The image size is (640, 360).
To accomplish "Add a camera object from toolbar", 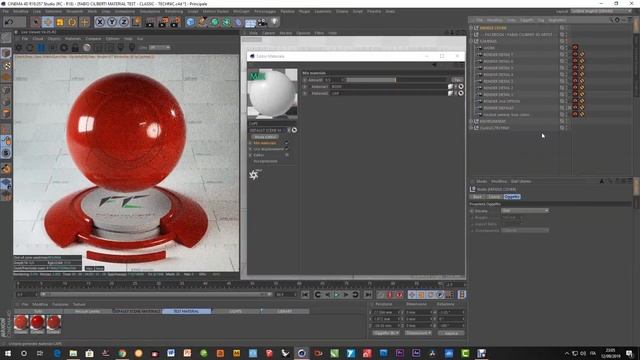I will (262, 22).
